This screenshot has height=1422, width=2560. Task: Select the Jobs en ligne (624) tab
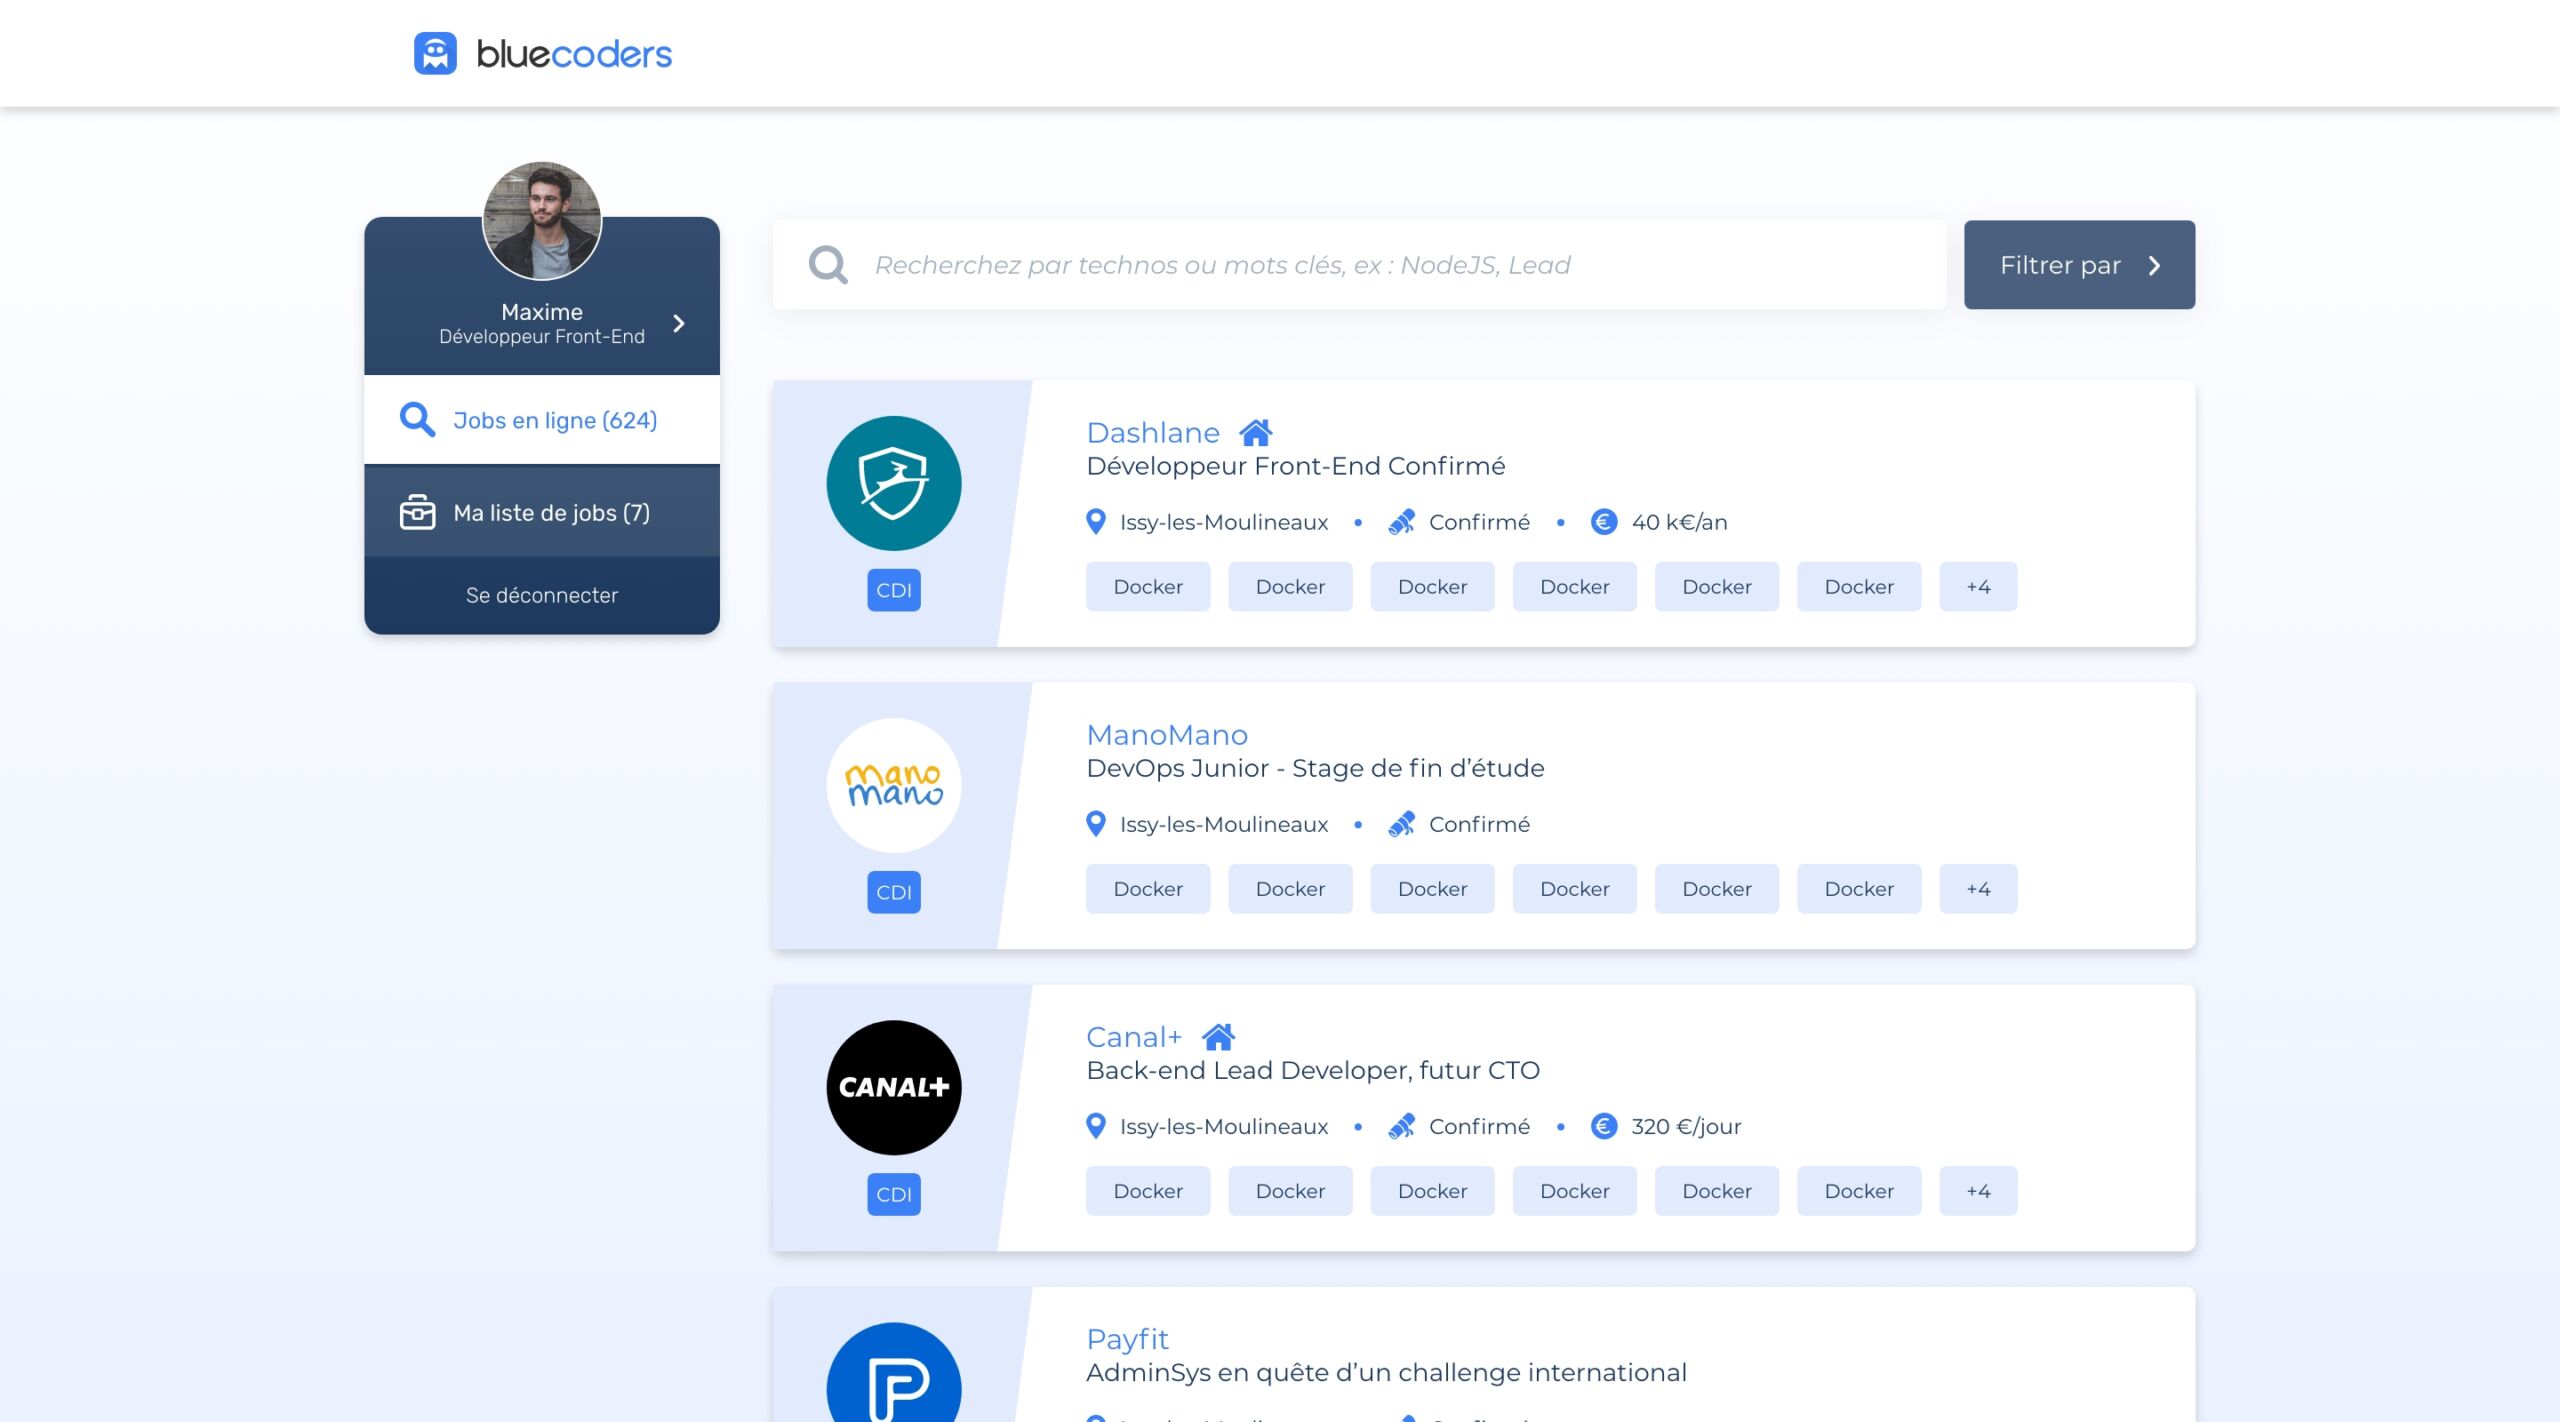click(x=554, y=420)
